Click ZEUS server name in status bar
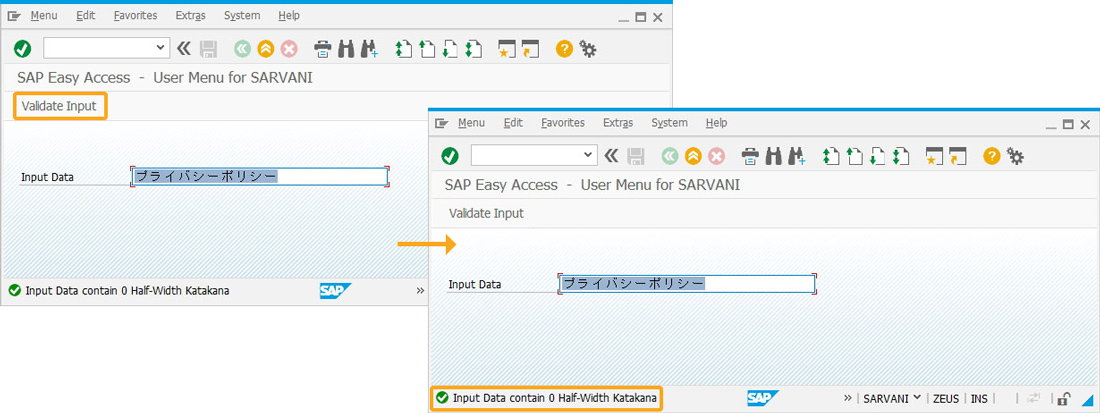The image size is (1100, 413). (x=946, y=398)
